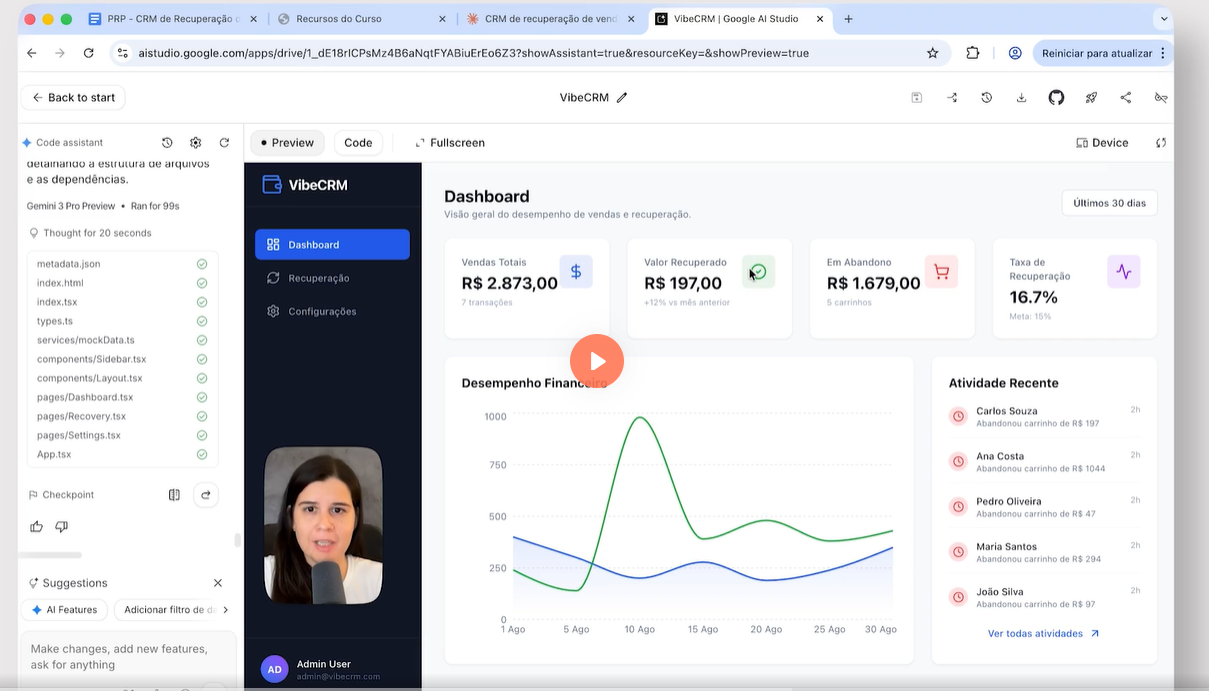Click the GitHub icon
Screen dimensions: 1209x691
click(1056, 97)
